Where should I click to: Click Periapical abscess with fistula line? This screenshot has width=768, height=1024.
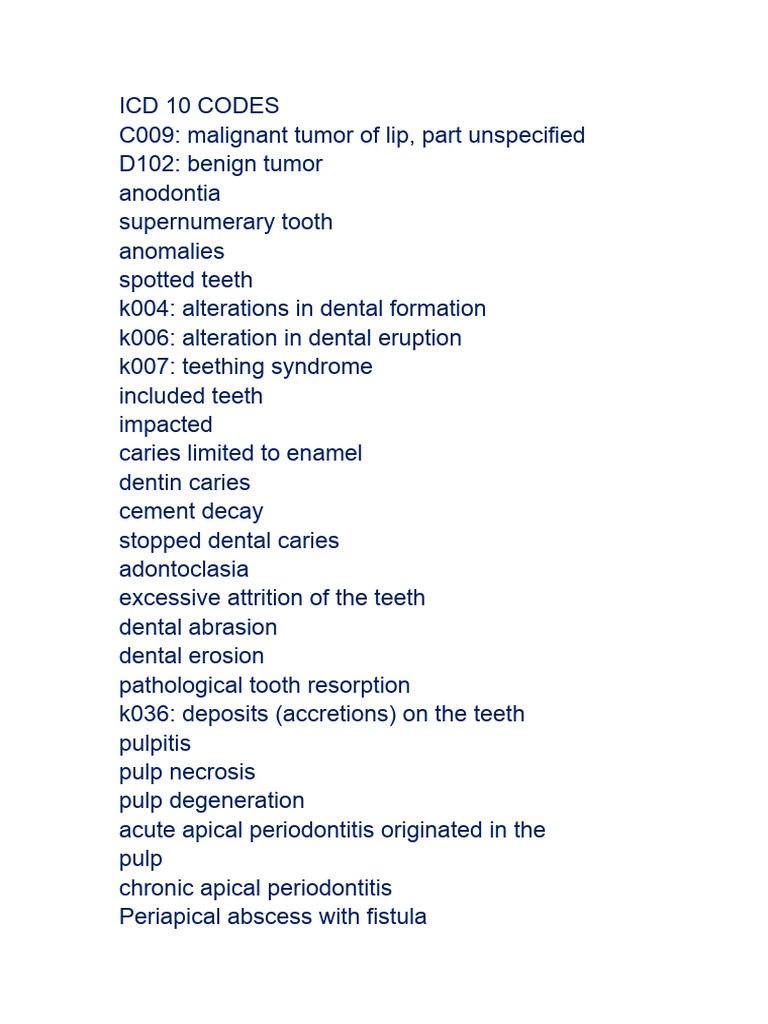click(x=273, y=917)
